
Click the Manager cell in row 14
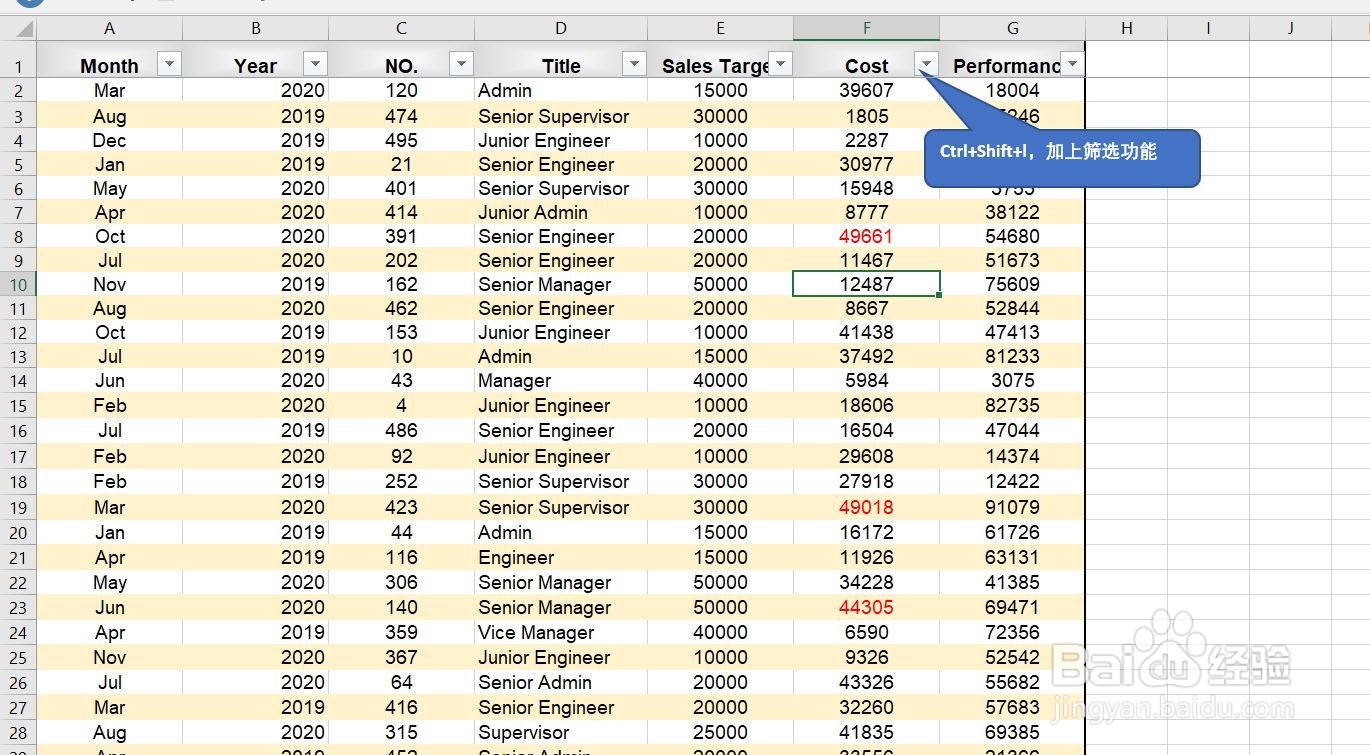561,380
